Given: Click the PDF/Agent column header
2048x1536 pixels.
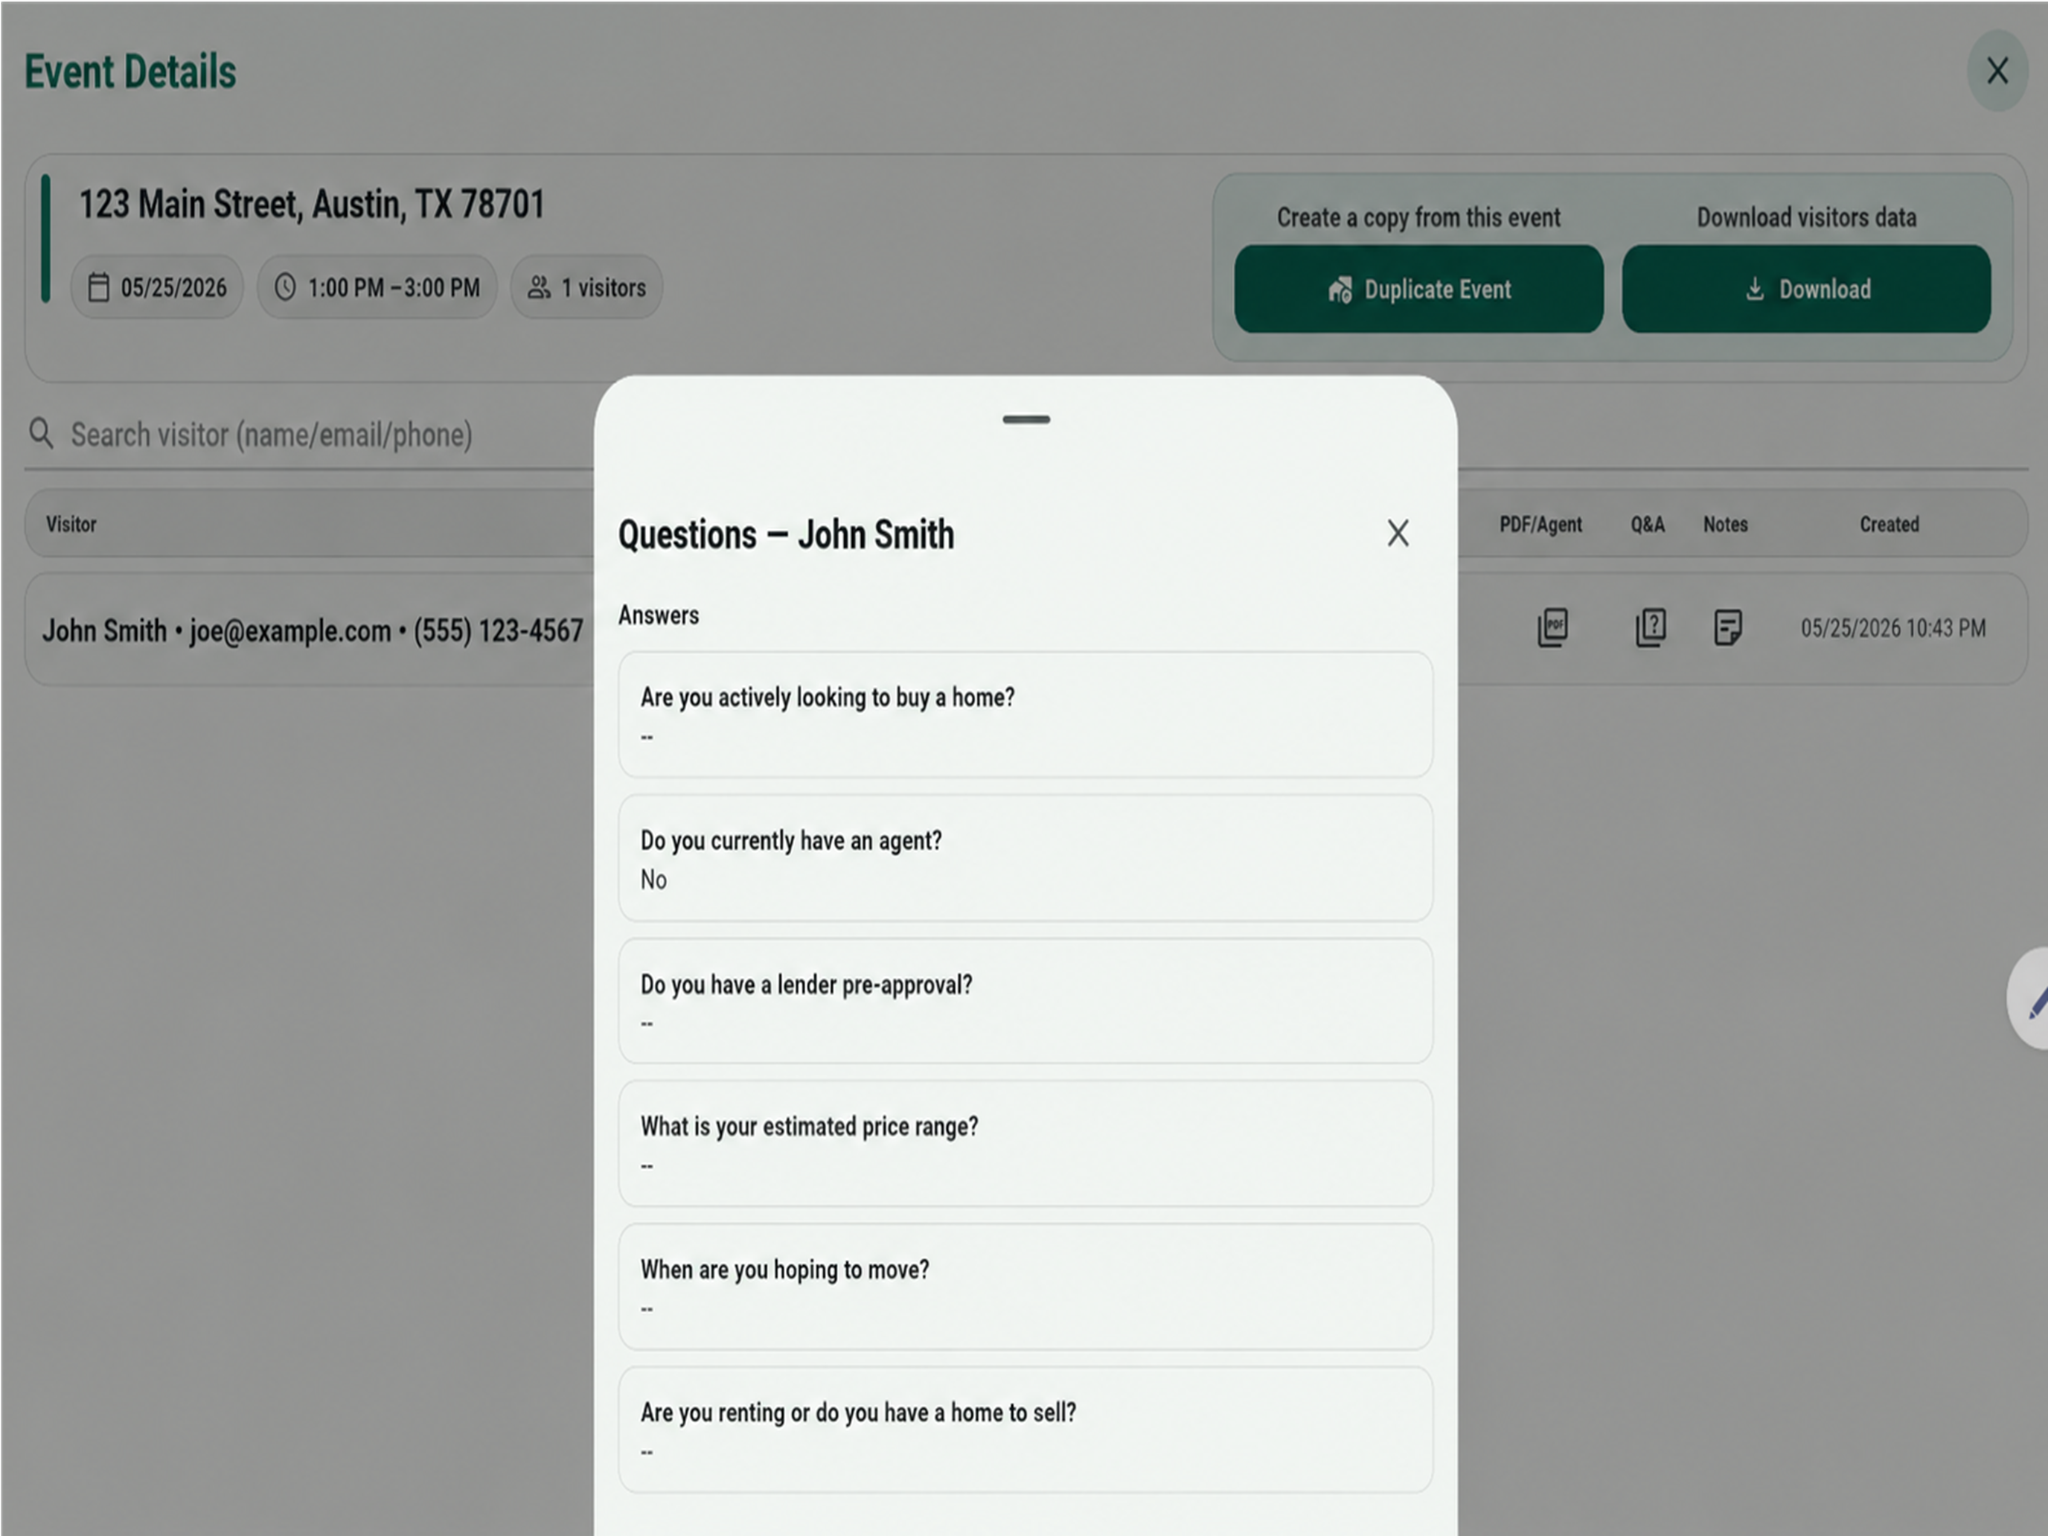Looking at the screenshot, I should [x=1540, y=524].
